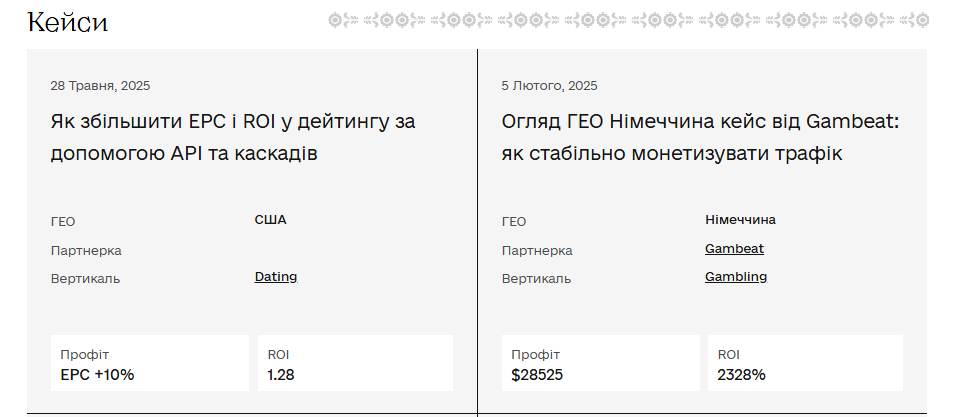Screen dimensions: 954x417
Task: Select the 5 Лютого, 2025 date
Action: click(x=549, y=86)
